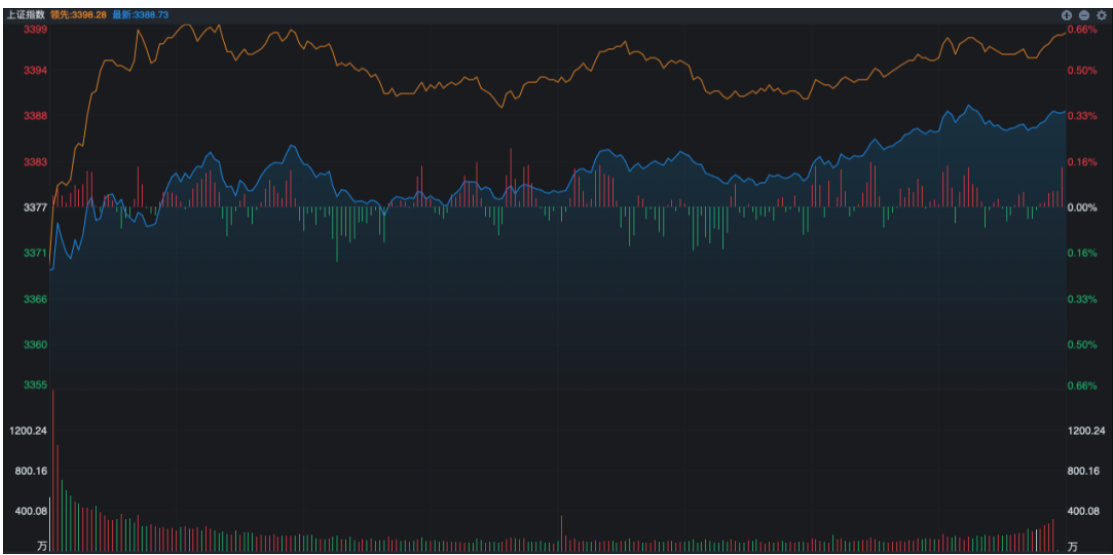Click the orange 领先 3398.28 legend label
Image resolution: width=1113 pixels, height=555 pixels.
coord(78,16)
